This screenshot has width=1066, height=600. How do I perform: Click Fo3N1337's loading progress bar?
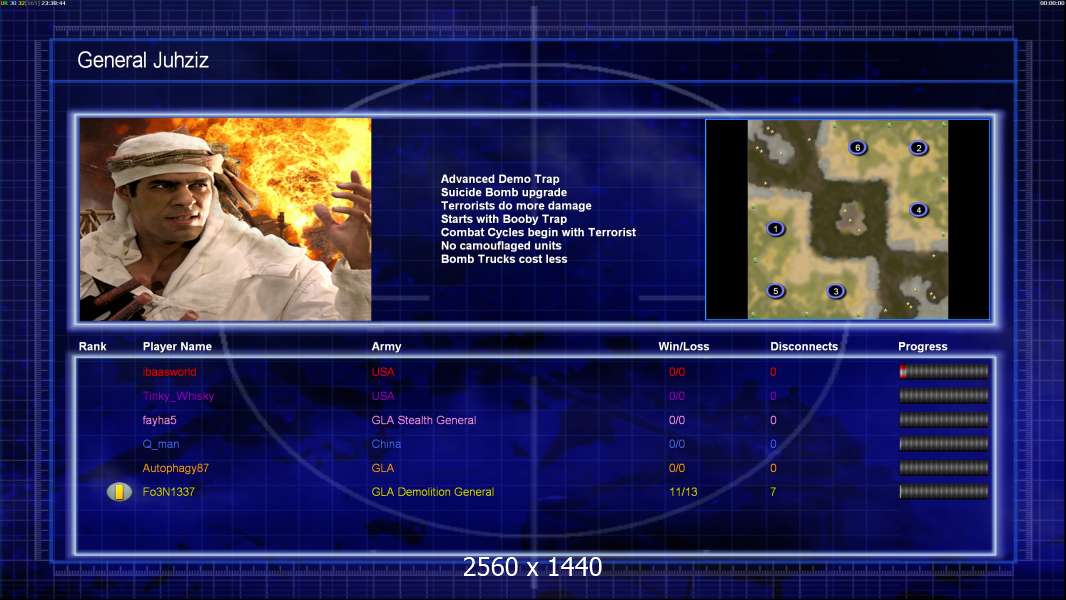[944, 492]
